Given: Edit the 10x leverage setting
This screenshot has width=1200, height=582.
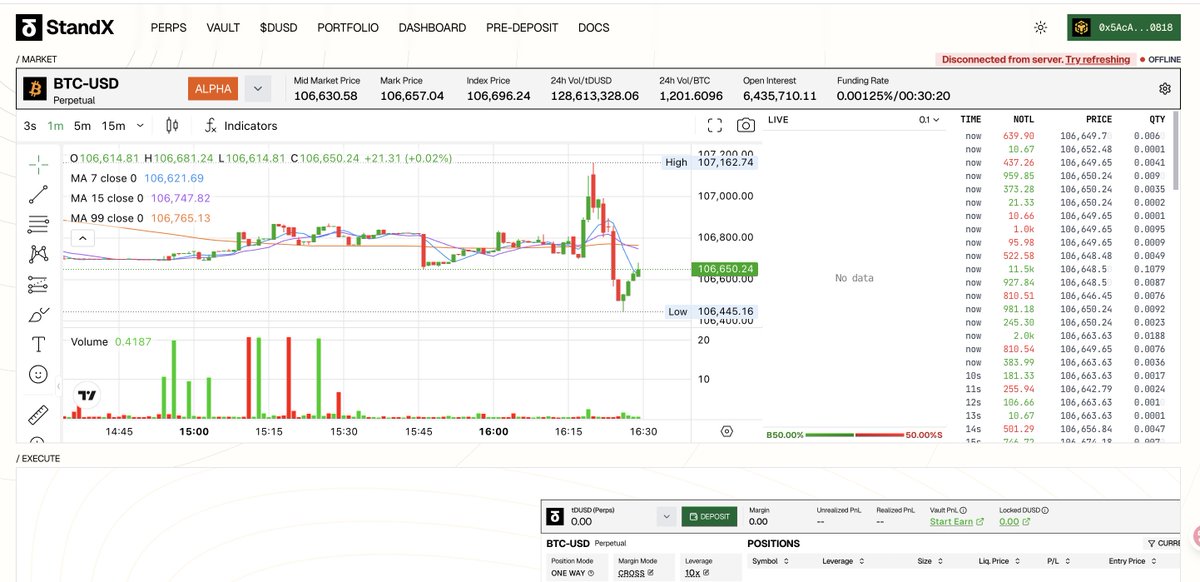Looking at the screenshot, I should (696, 574).
